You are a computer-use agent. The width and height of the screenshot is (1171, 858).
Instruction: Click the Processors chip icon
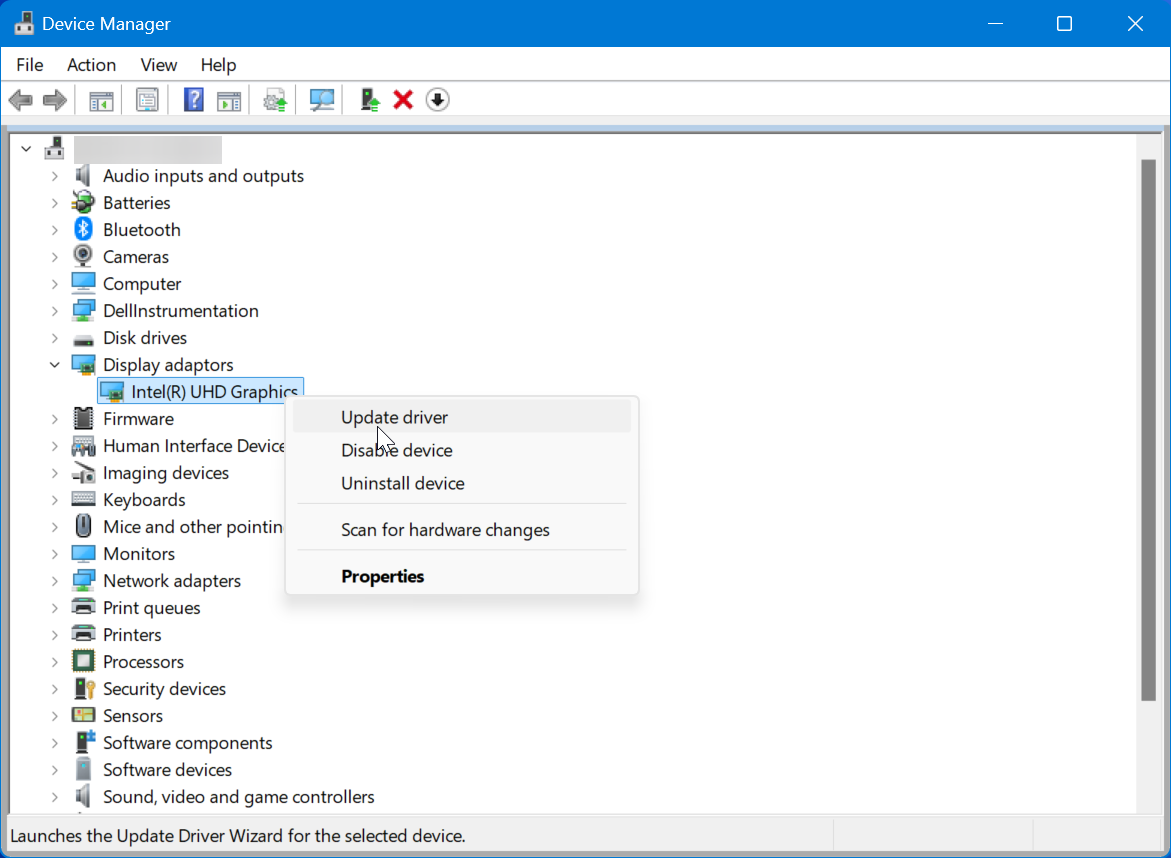coord(83,662)
